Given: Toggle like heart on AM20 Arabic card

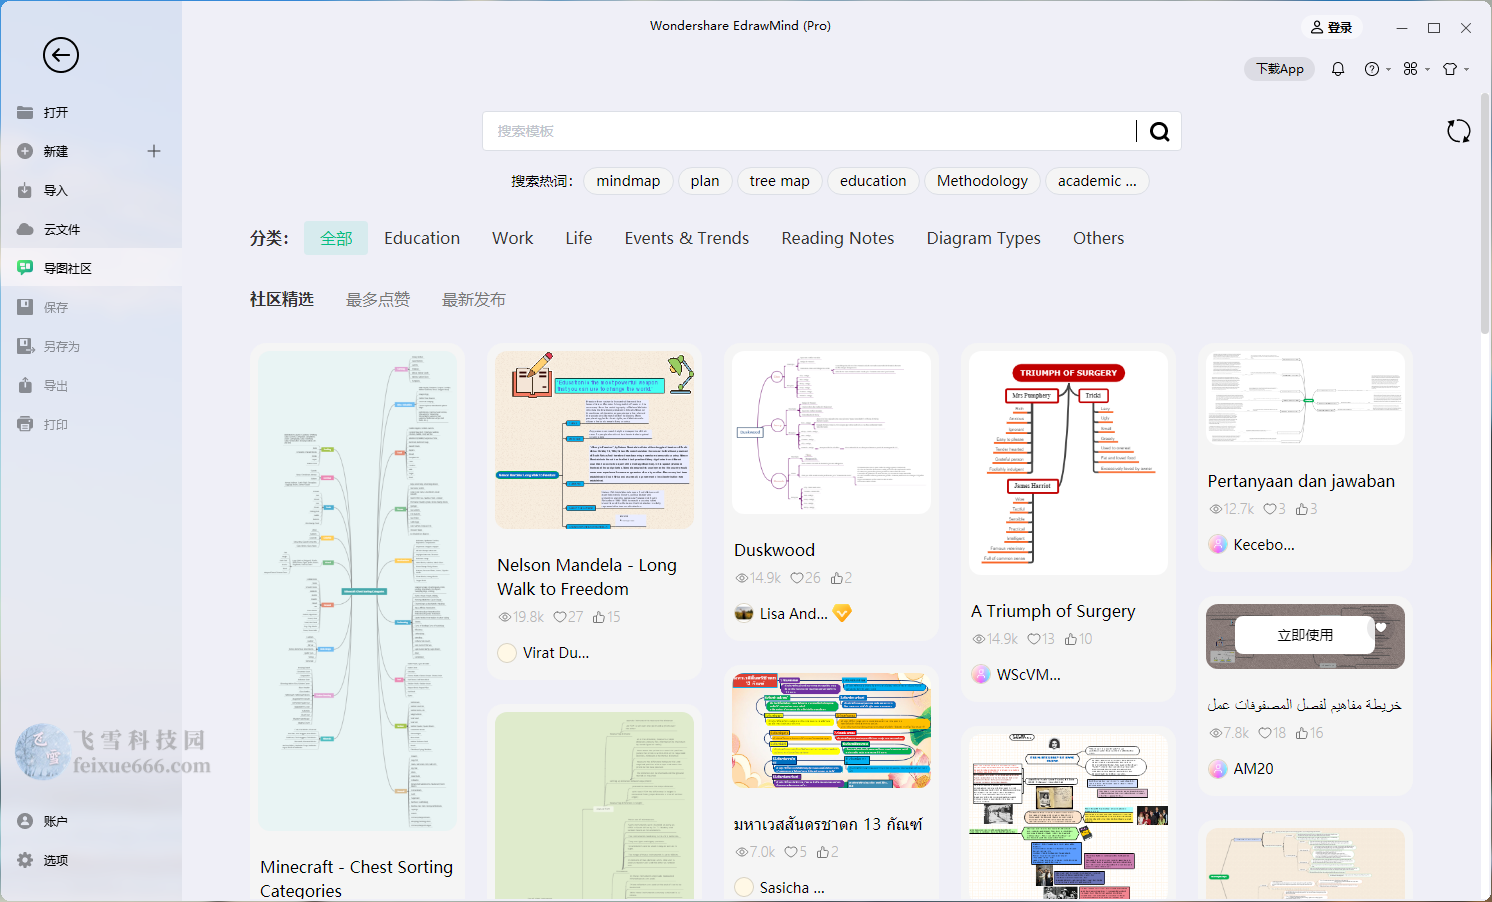Looking at the screenshot, I should [1265, 733].
